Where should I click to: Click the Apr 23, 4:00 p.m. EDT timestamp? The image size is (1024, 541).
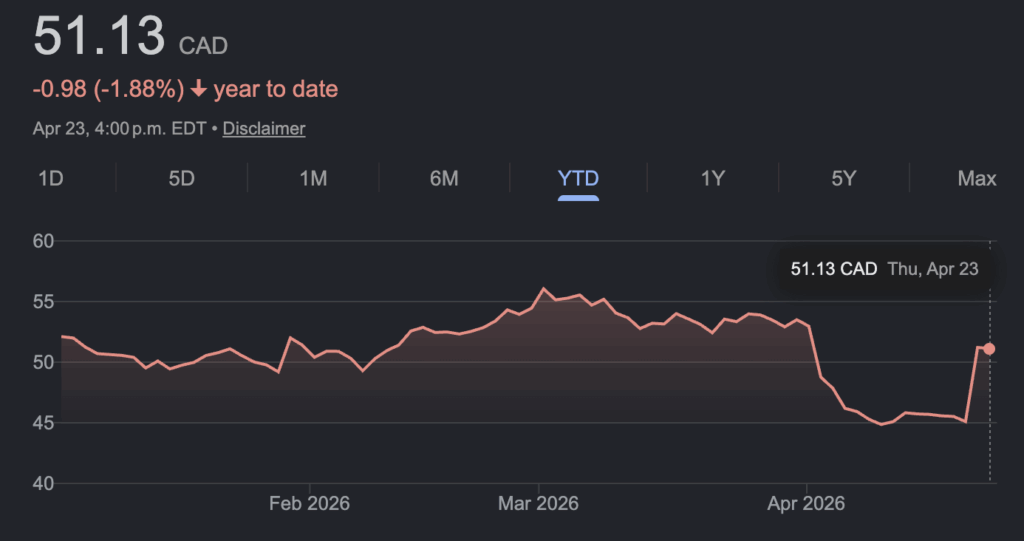pyautogui.click(x=121, y=129)
